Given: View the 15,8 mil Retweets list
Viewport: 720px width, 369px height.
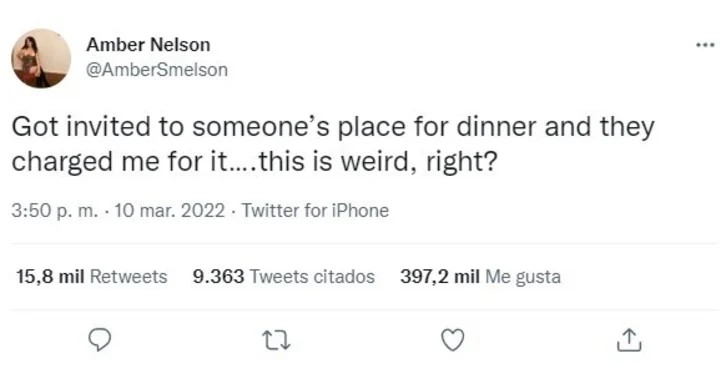Looking at the screenshot, I should point(91,277).
